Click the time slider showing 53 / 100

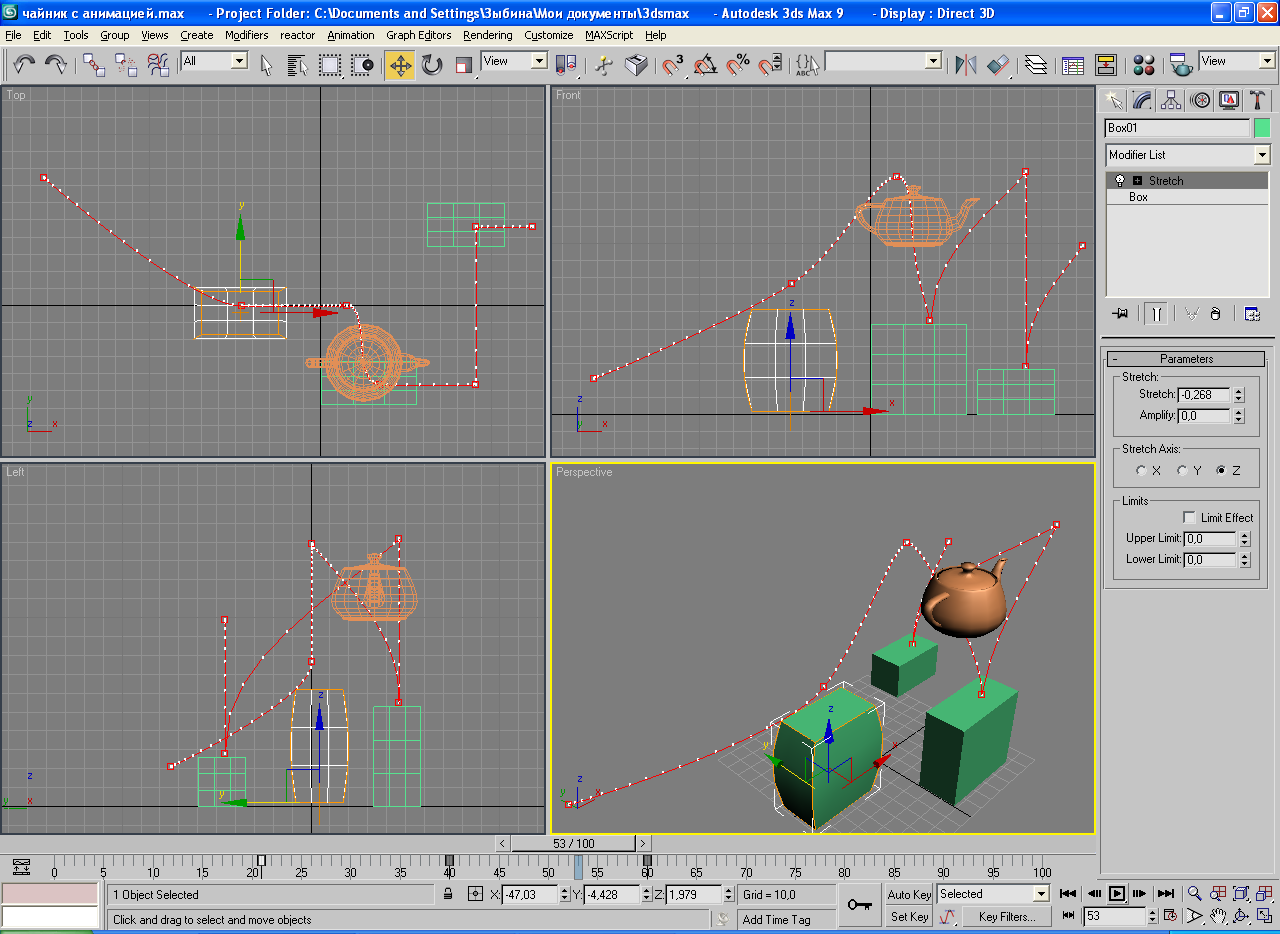coord(574,844)
